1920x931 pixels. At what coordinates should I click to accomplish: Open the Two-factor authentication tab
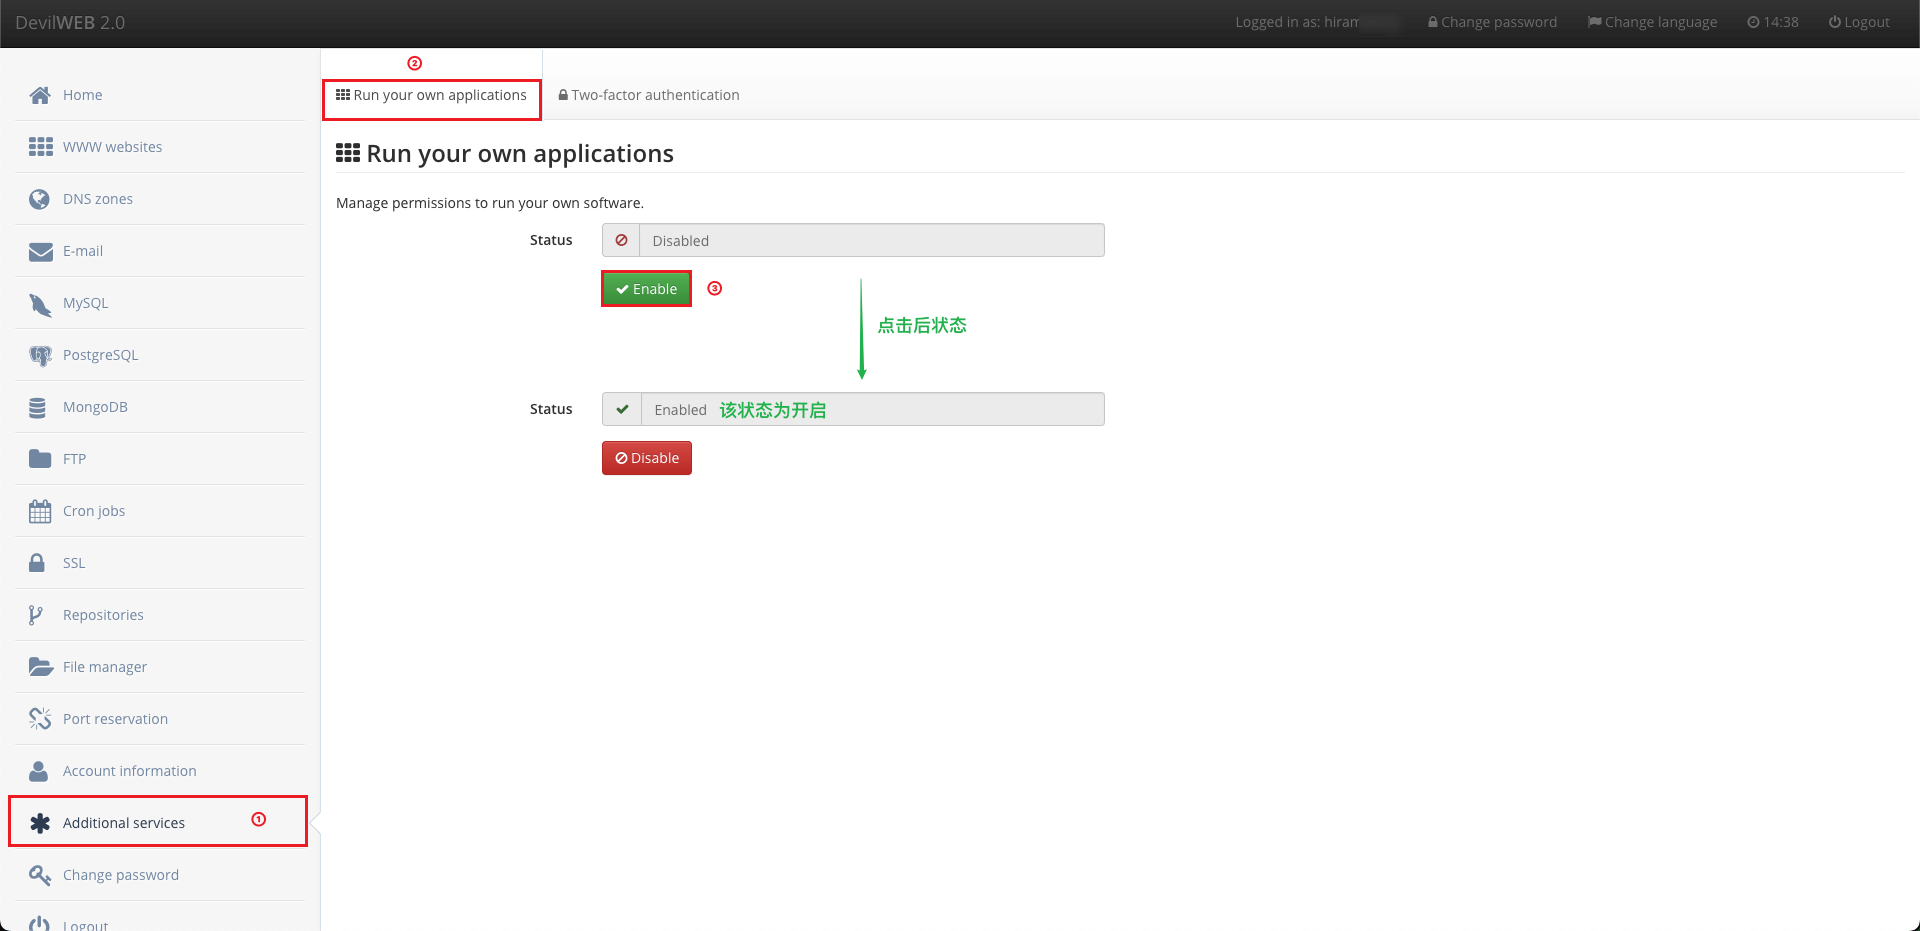click(x=648, y=96)
